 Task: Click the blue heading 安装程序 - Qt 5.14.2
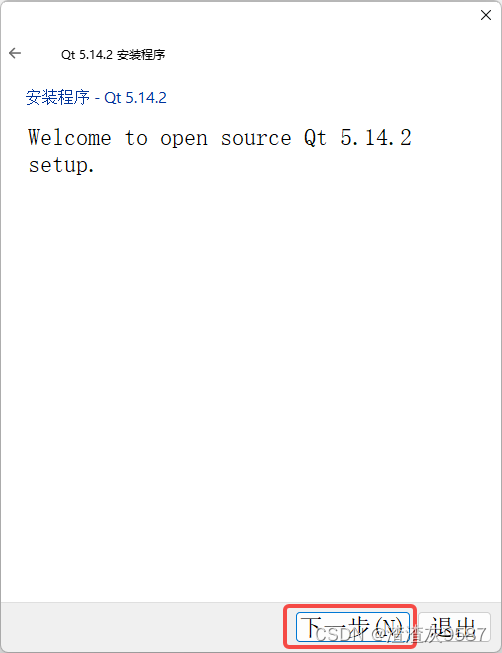point(96,97)
